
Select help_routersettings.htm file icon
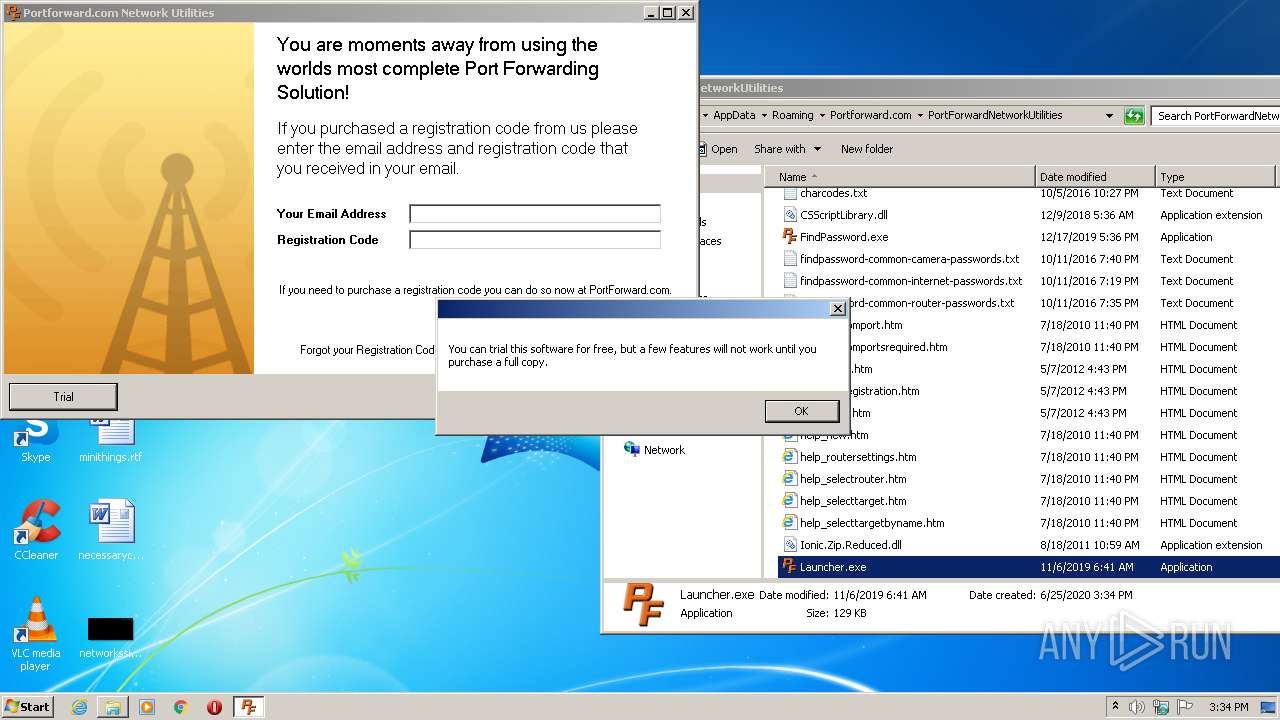tap(789, 457)
